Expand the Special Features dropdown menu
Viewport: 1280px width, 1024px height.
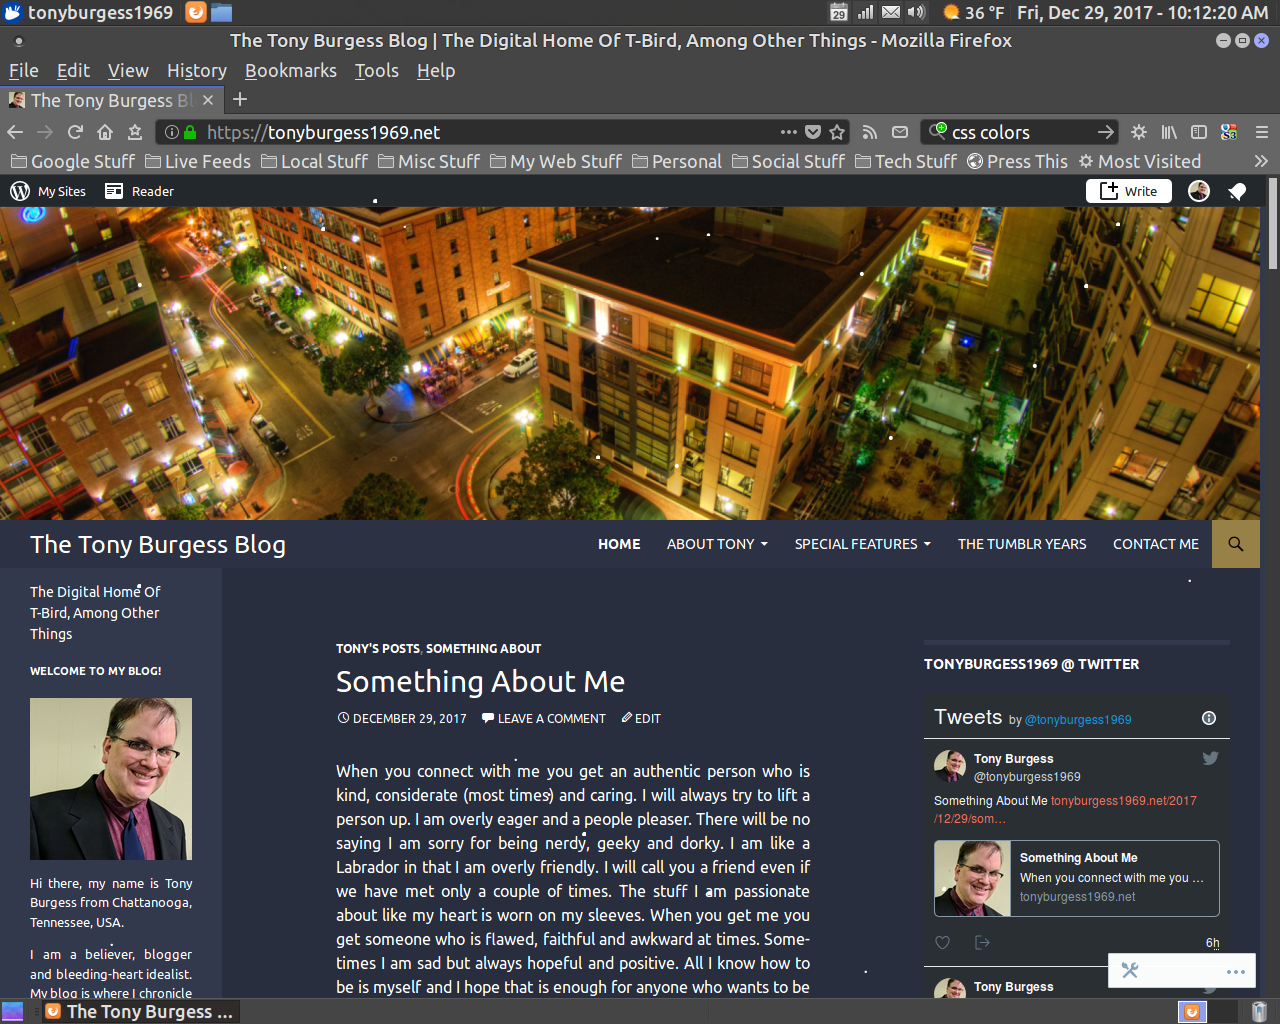[x=862, y=544]
